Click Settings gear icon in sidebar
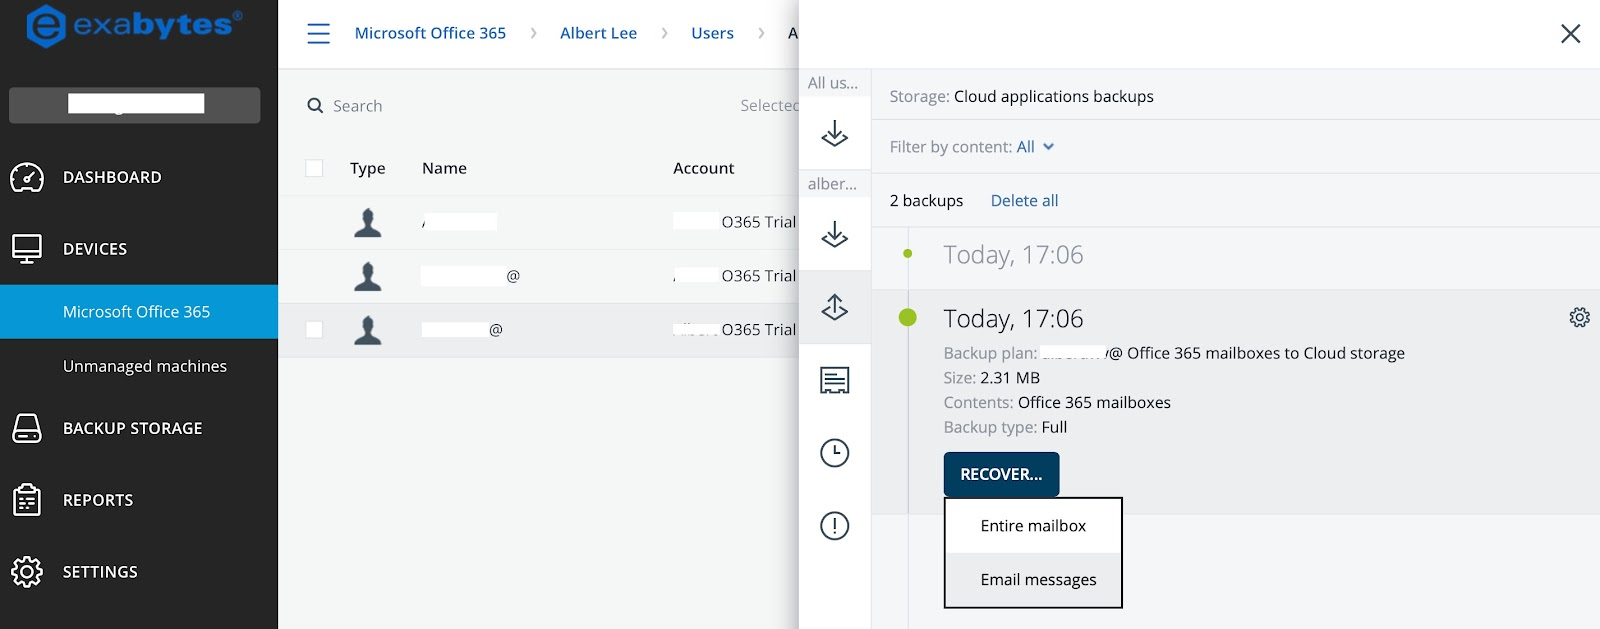Image resolution: width=1600 pixels, height=629 pixels. (x=27, y=572)
